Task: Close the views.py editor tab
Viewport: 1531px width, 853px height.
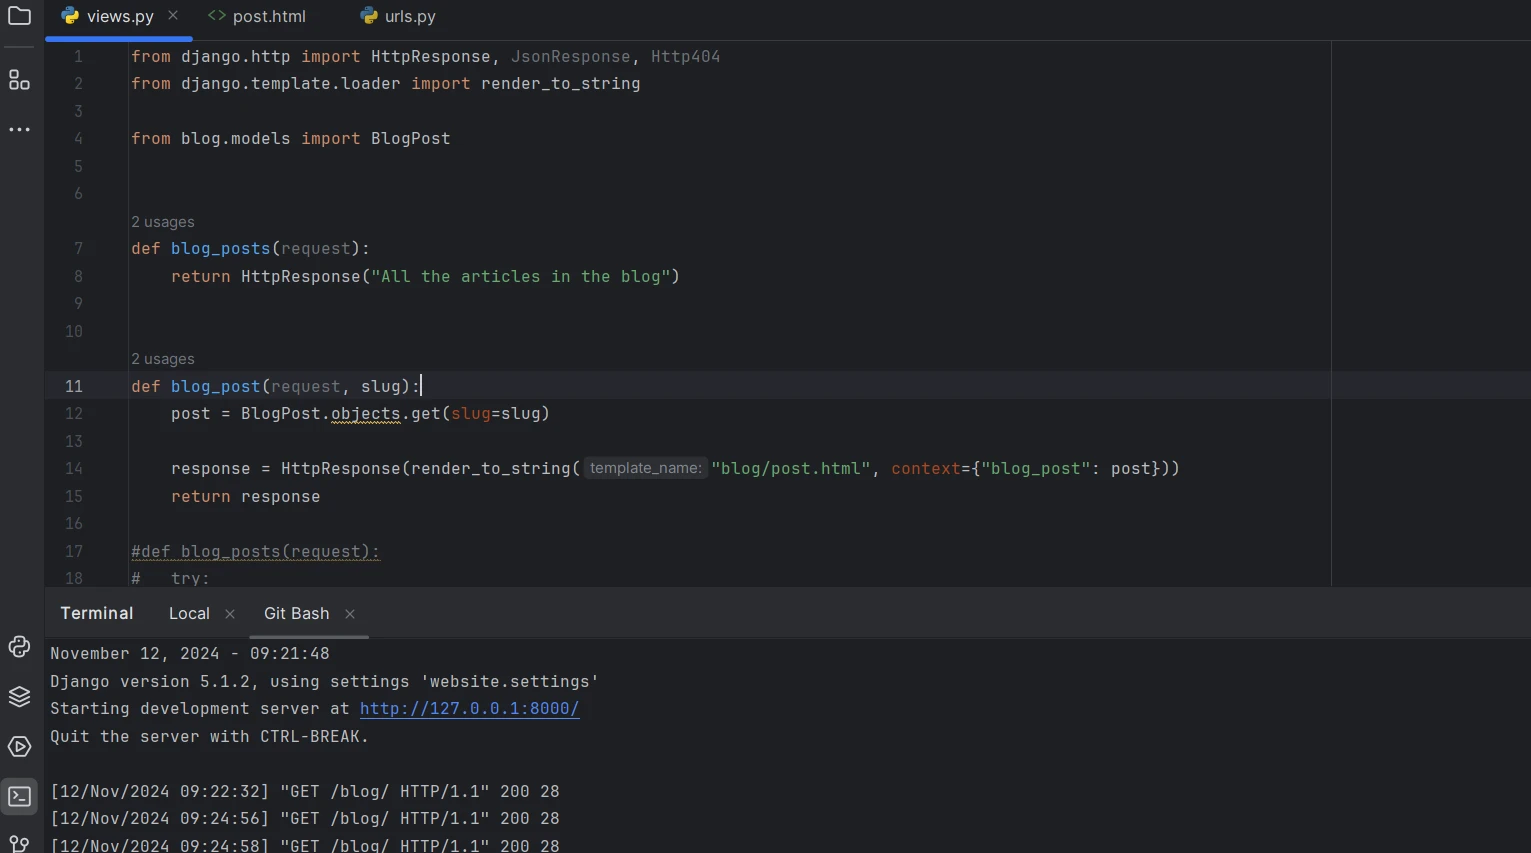Action: click(x=173, y=16)
